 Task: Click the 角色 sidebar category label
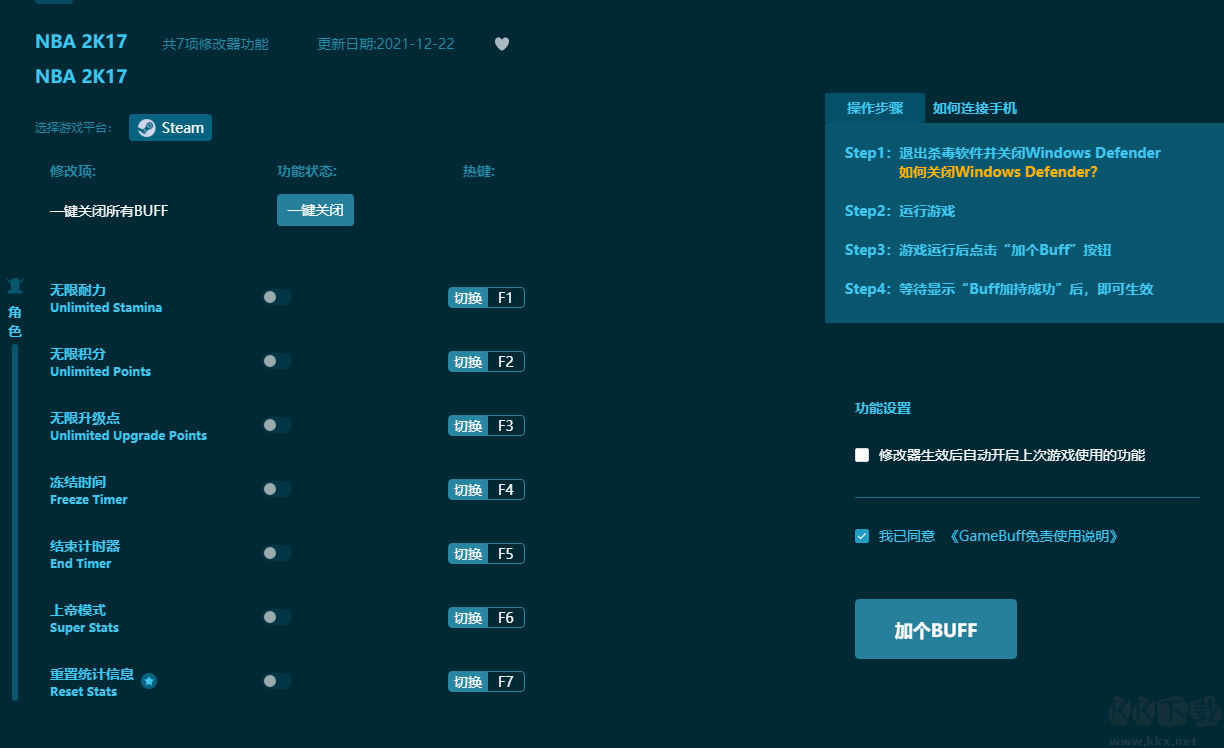coord(15,321)
